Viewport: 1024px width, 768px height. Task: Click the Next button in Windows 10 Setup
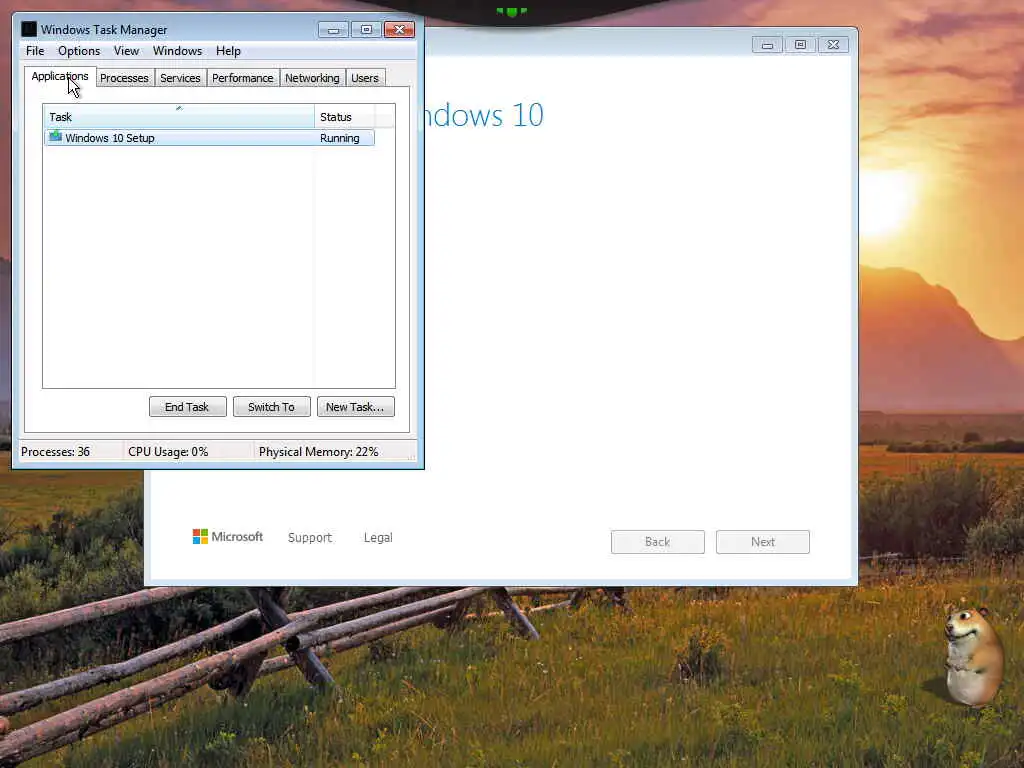tap(763, 542)
